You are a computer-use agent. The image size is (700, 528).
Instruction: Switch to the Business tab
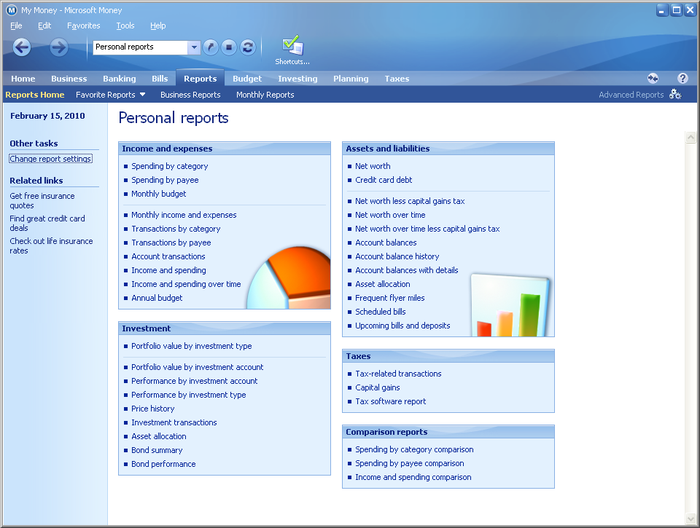point(69,79)
